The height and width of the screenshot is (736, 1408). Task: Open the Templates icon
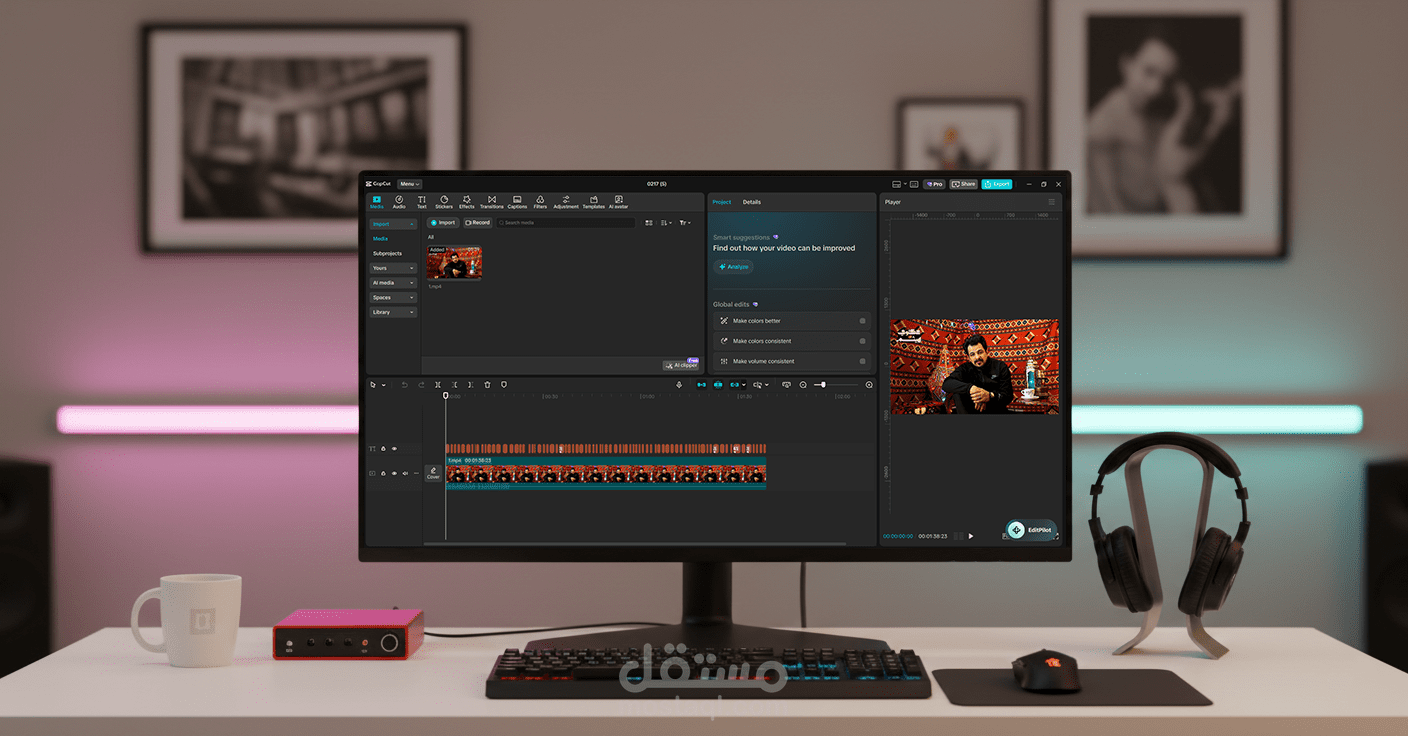pyautogui.click(x=594, y=202)
